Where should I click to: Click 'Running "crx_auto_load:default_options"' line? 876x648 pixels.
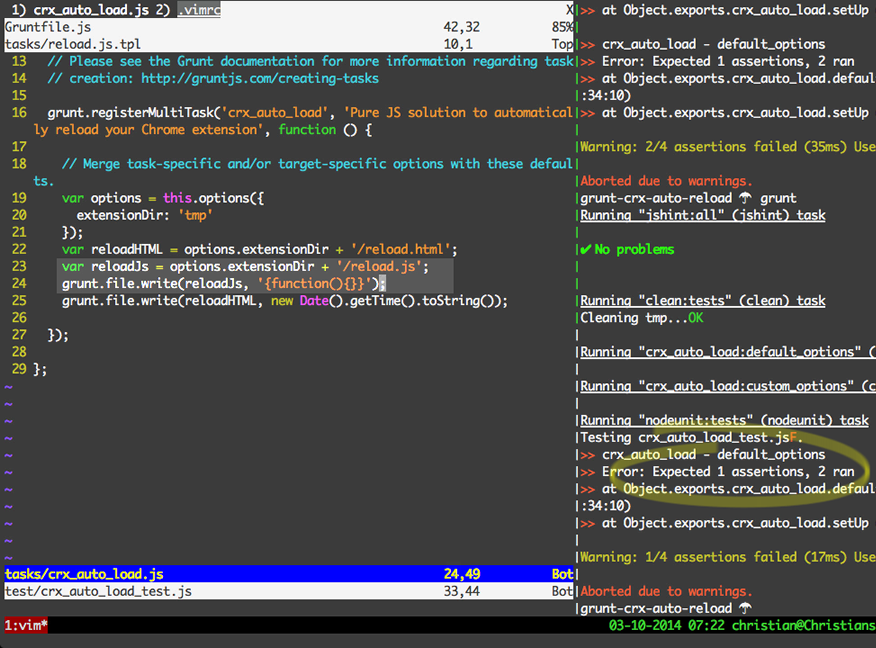(x=728, y=352)
